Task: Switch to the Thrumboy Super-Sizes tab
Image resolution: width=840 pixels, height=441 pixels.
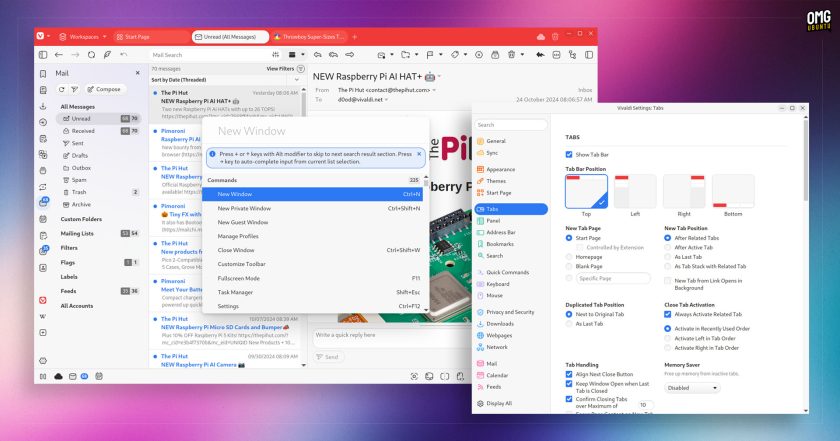Action: 309,36
